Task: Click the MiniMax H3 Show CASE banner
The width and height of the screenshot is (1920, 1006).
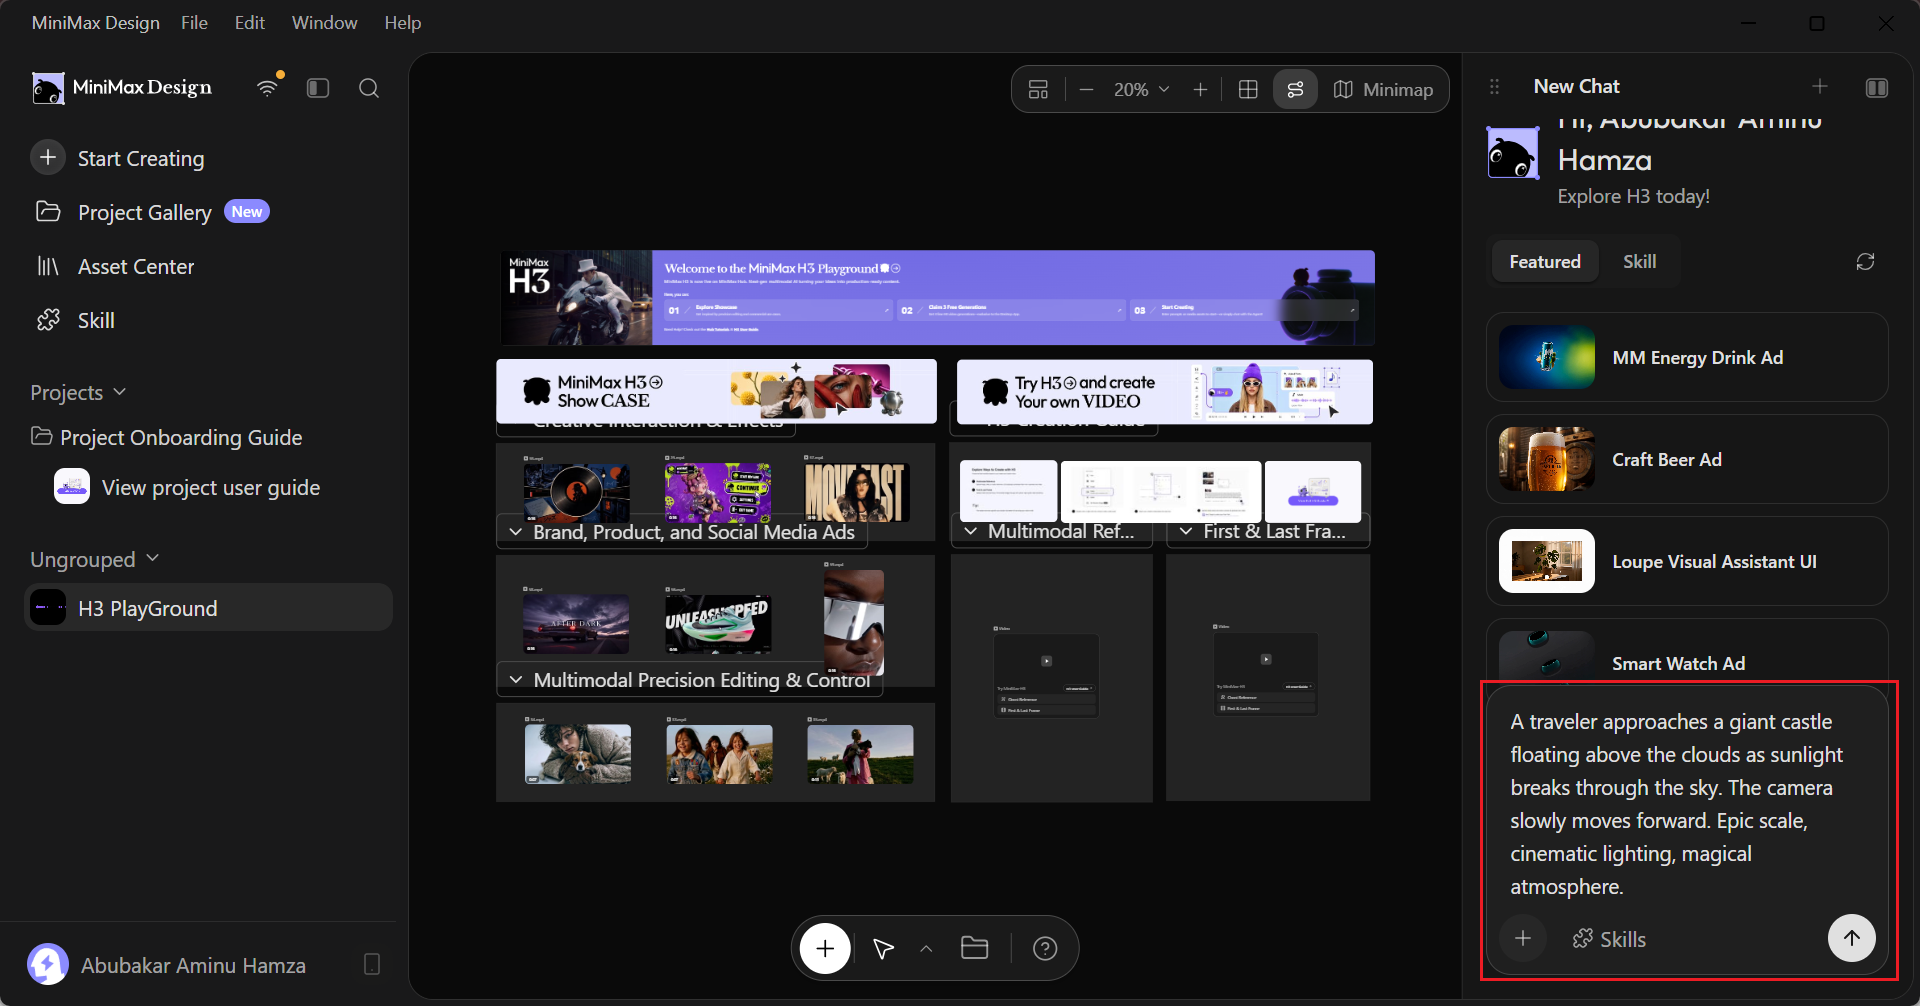Action: (x=716, y=391)
